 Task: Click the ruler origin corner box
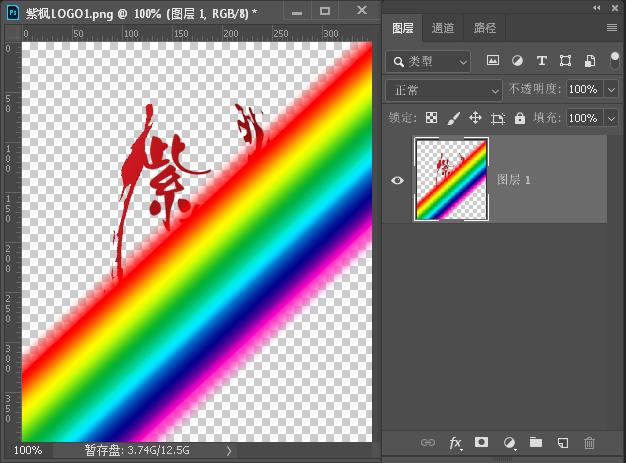click(13, 34)
